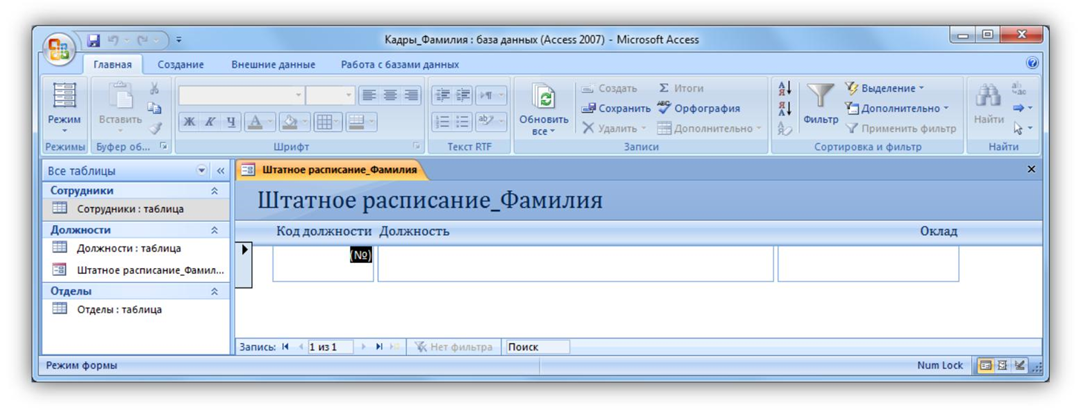Screen dimensions: 1081x410
Task: Click the Format Painter brush icon
Action: pyautogui.click(x=155, y=127)
